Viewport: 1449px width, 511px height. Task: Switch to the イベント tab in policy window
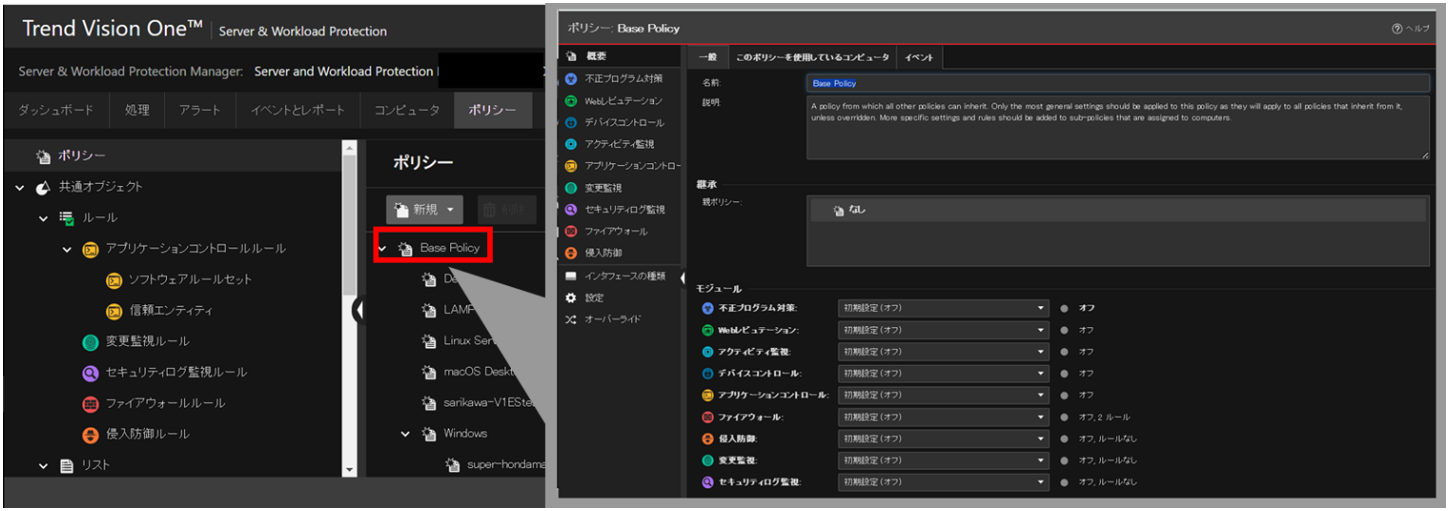coord(919,58)
